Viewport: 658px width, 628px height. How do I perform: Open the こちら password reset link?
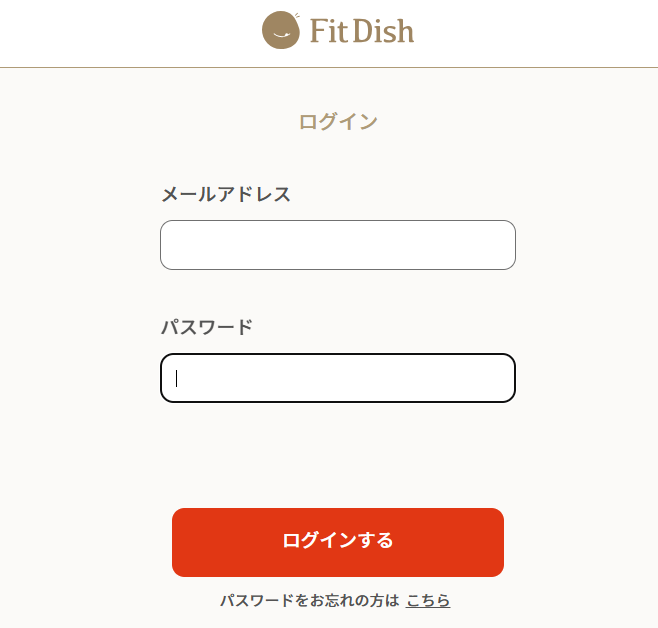[428, 601]
